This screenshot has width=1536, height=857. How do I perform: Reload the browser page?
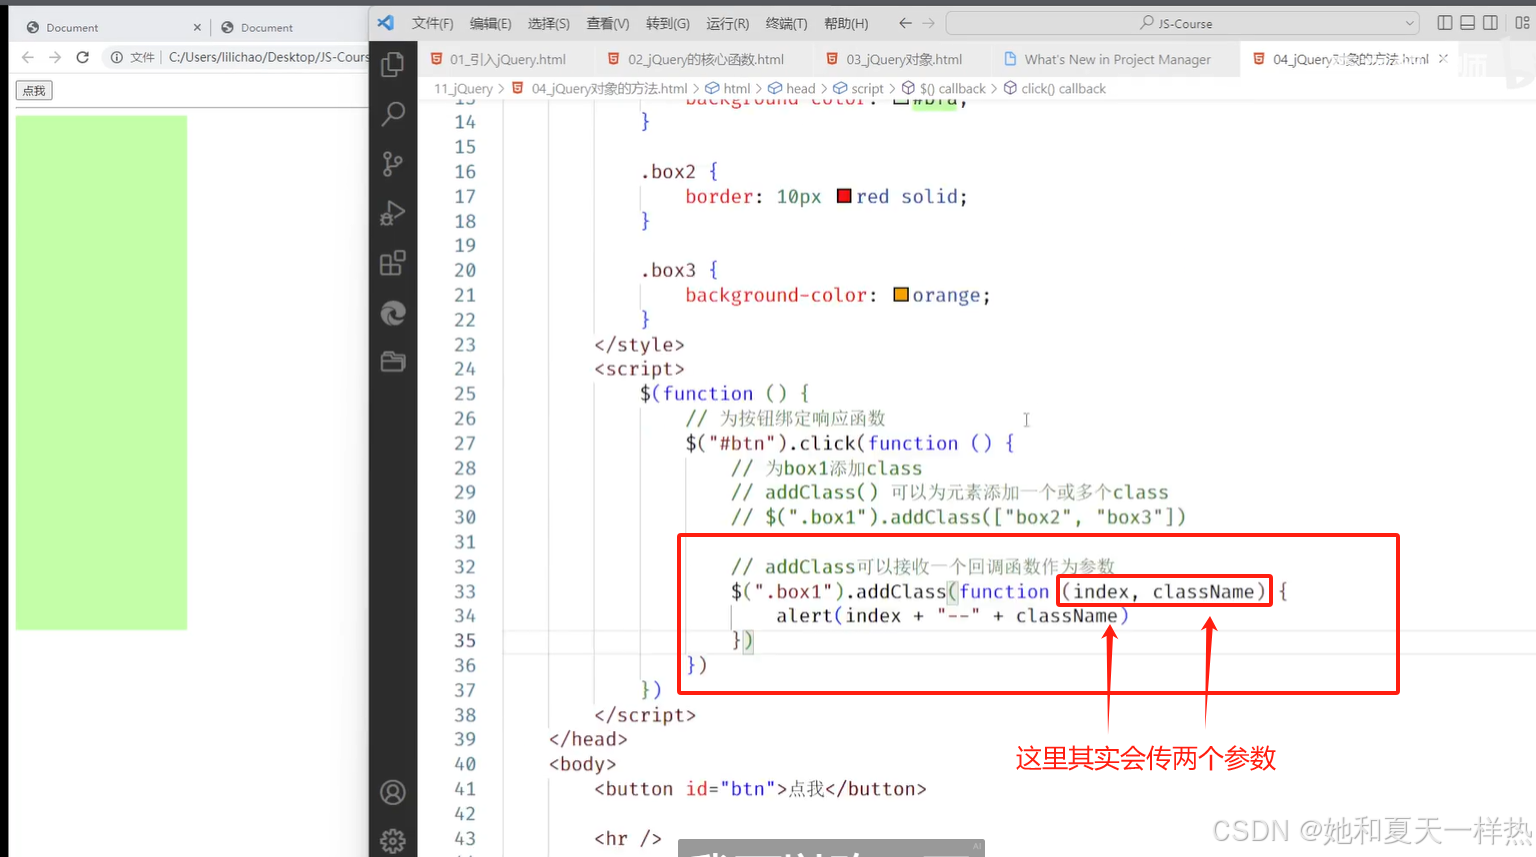(x=83, y=57)
